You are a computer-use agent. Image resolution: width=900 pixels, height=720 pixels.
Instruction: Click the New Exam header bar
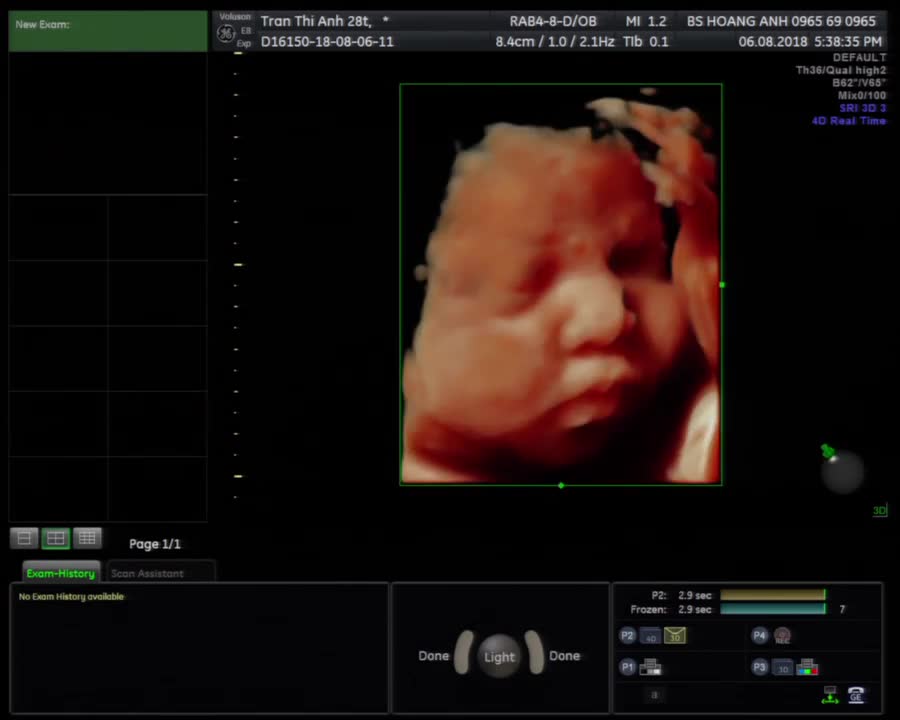pos(108,31)
